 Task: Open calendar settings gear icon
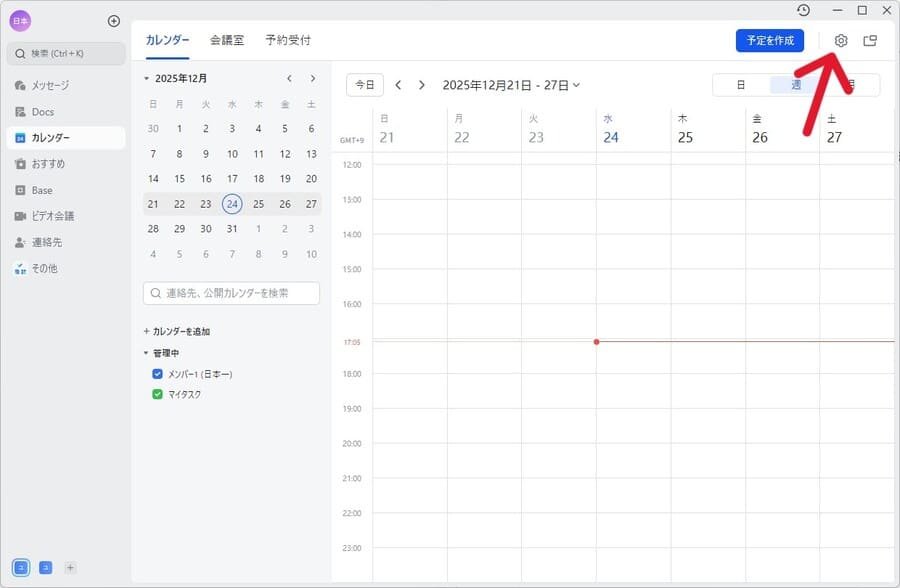point(841,41)
